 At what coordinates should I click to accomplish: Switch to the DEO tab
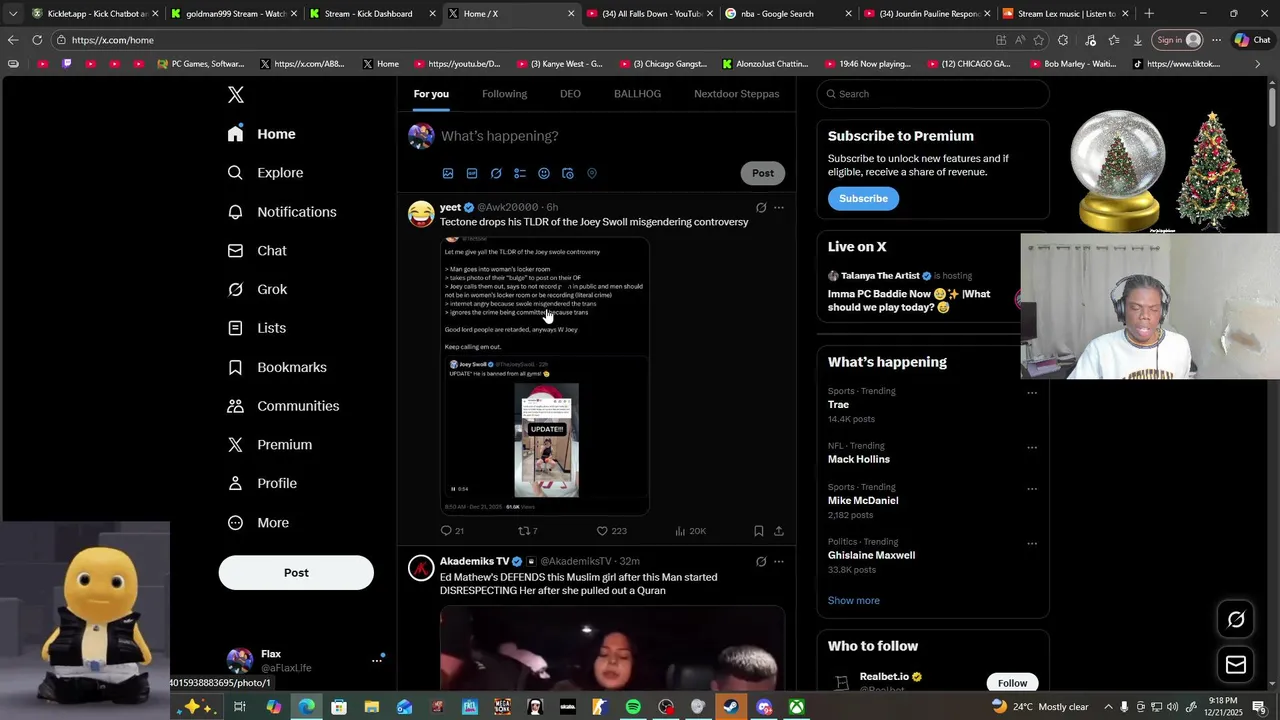tap(570, 94)
